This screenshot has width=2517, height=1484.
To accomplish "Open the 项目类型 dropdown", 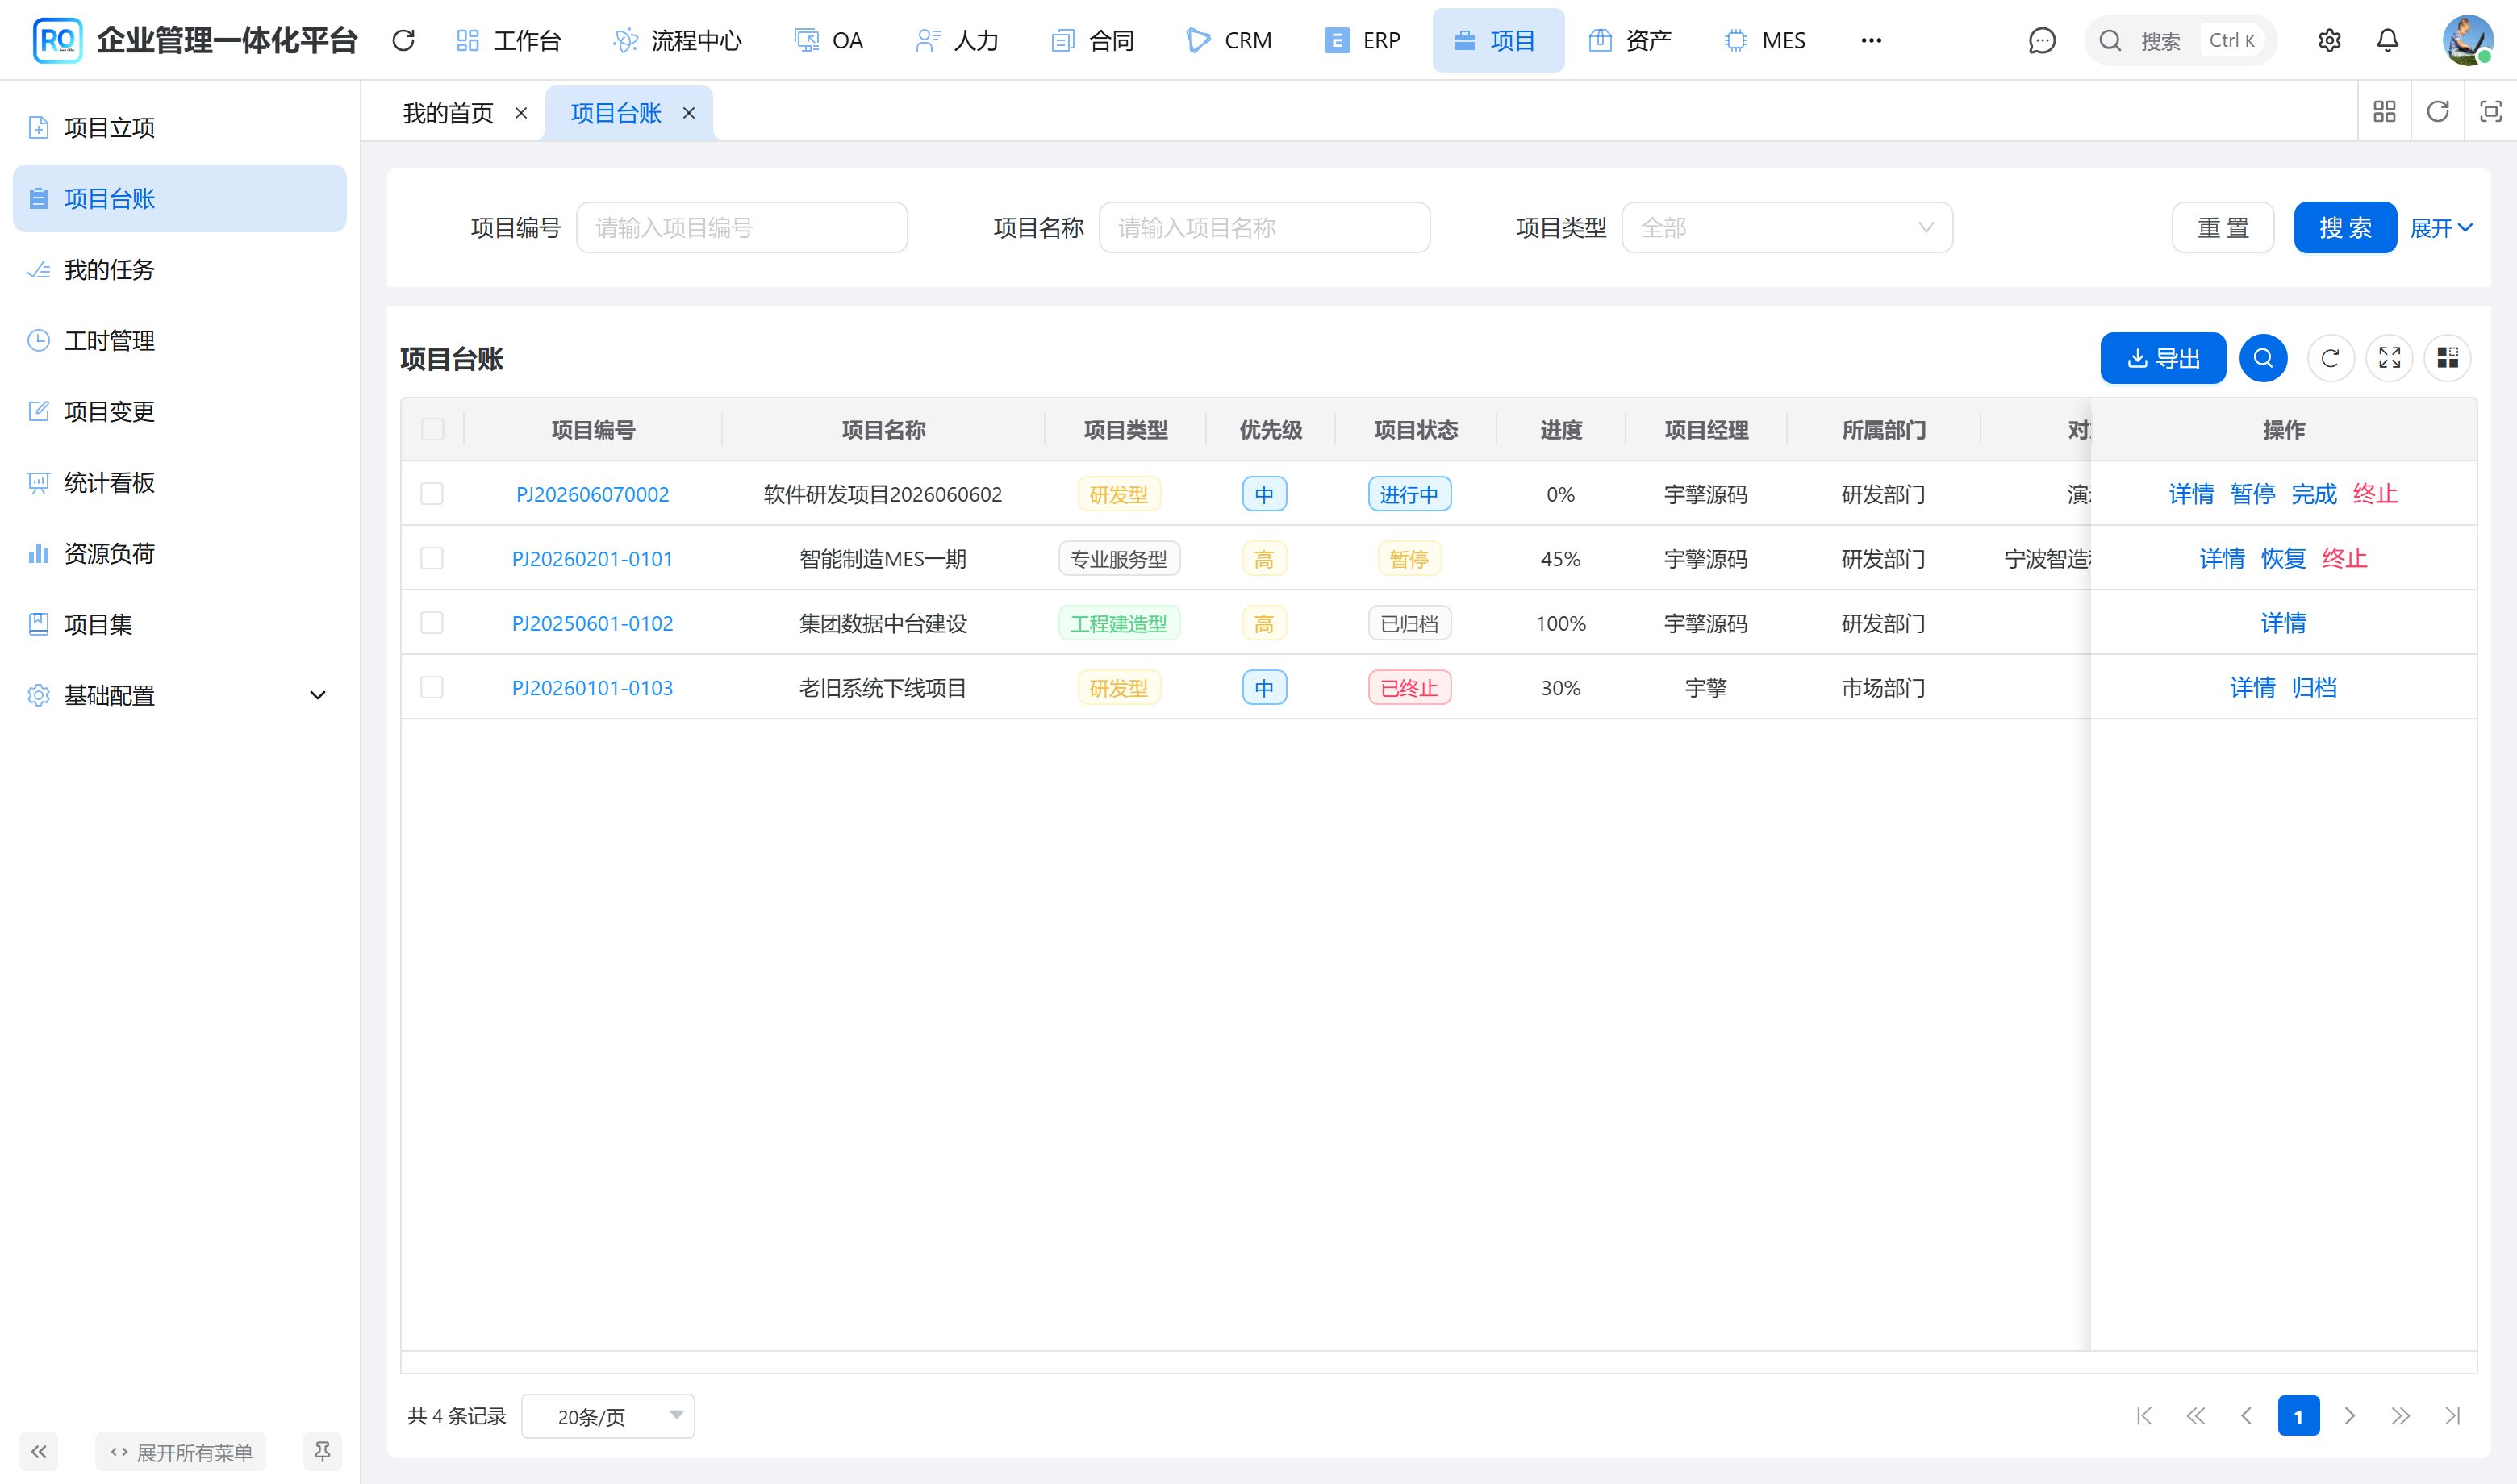I will pyautogui.click(x=1786, y=228).
